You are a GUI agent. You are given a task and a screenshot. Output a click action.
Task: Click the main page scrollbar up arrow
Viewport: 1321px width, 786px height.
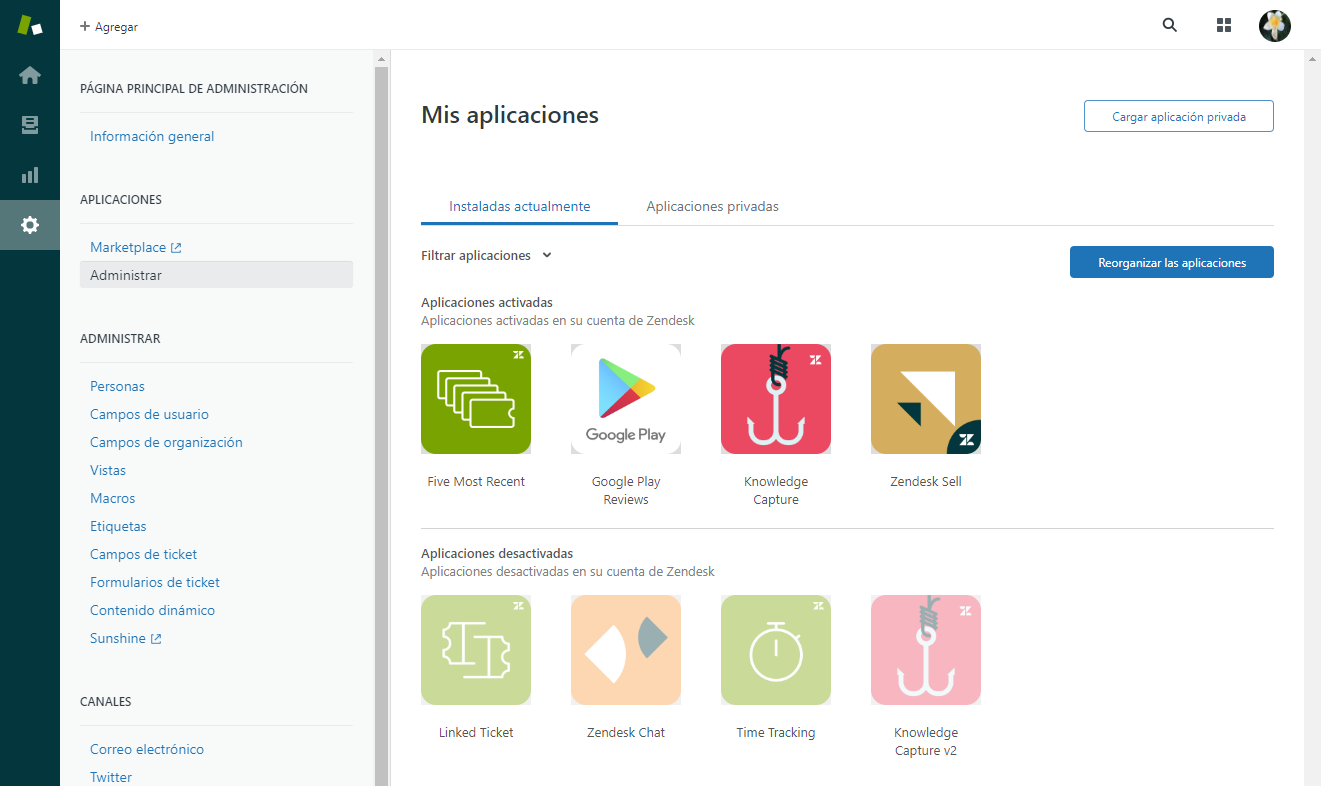(x=1312, y=58)
